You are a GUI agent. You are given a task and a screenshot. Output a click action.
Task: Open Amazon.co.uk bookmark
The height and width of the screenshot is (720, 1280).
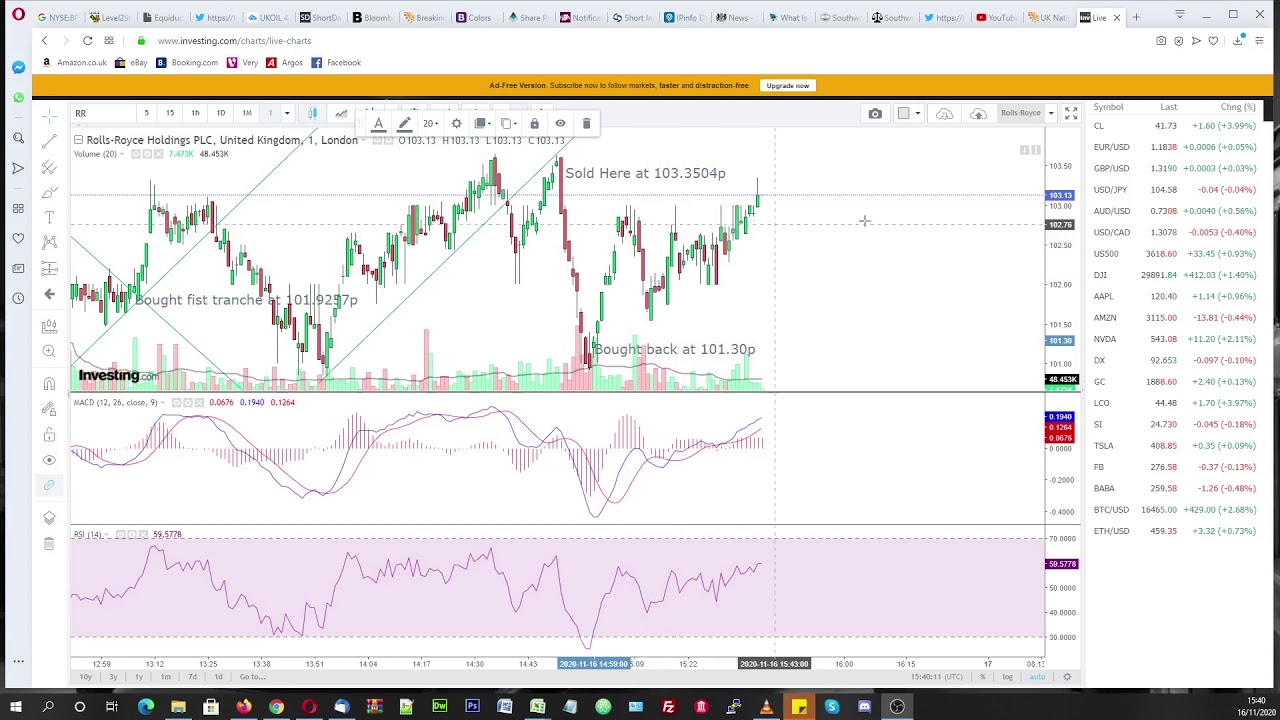74,63
